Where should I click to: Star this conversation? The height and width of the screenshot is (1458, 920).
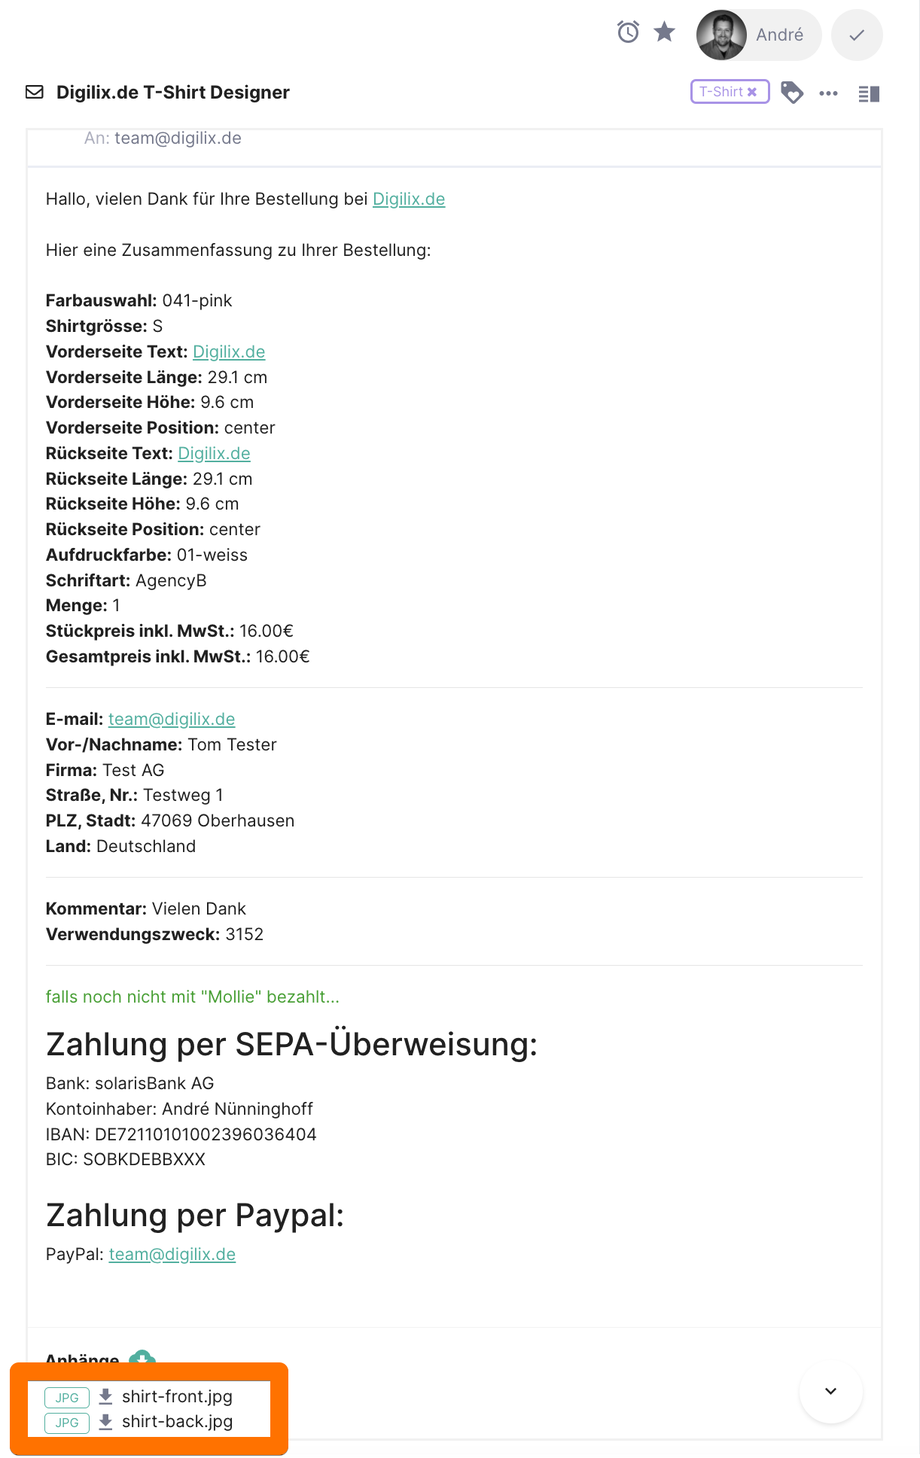click(x=665, y=33)
